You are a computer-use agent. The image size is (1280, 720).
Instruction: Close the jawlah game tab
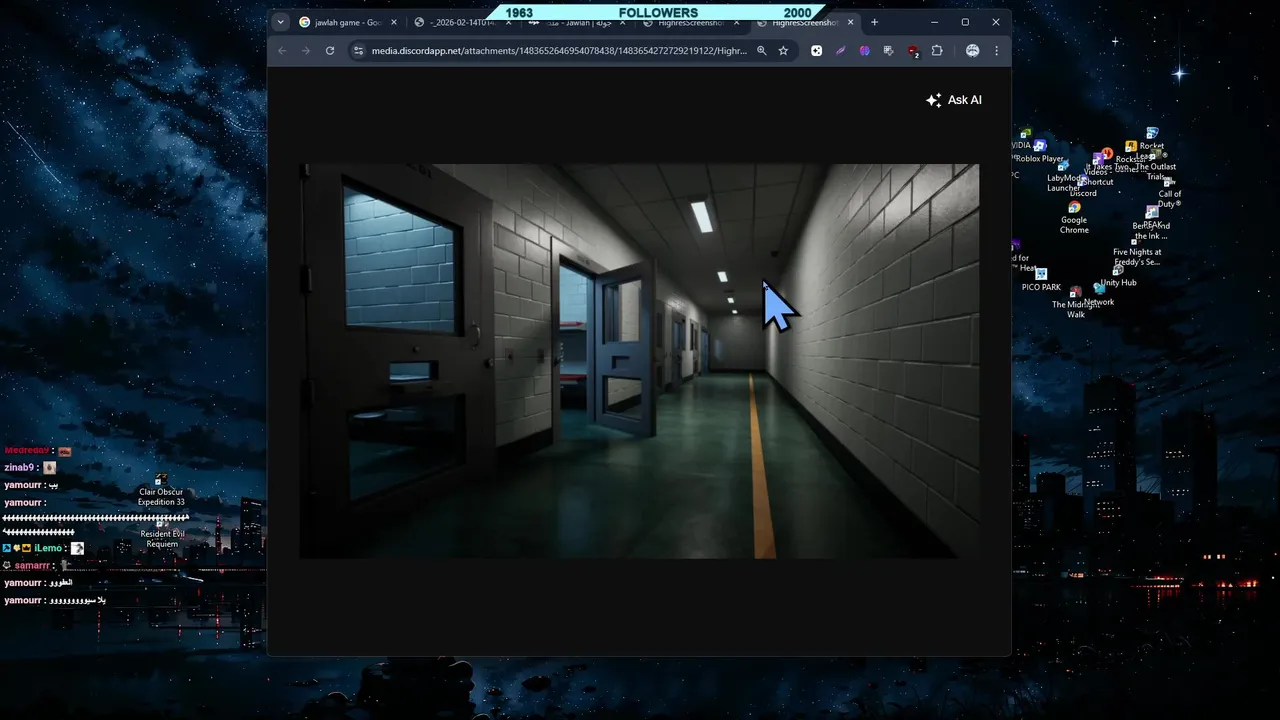394,22
